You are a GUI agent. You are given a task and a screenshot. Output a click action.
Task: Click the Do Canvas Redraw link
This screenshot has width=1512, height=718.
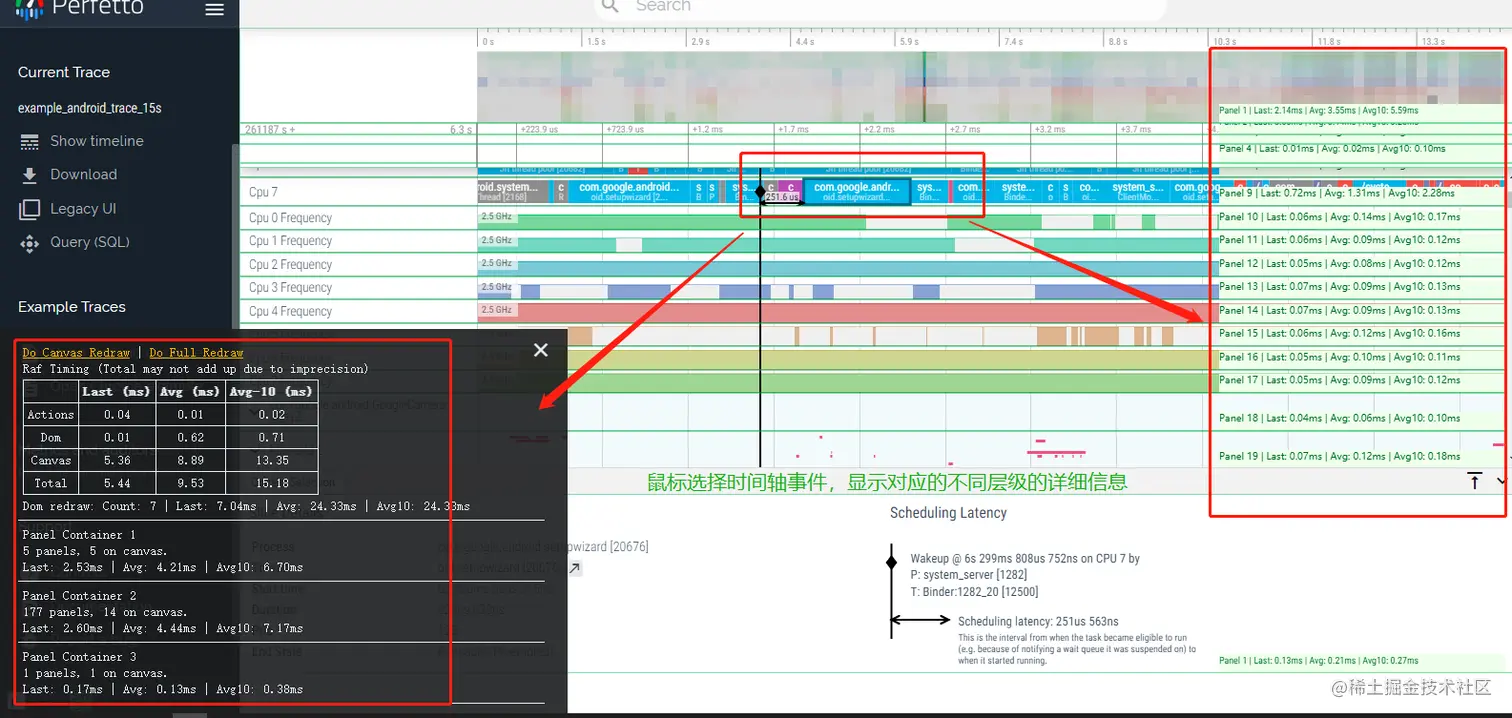pos(76,352)
